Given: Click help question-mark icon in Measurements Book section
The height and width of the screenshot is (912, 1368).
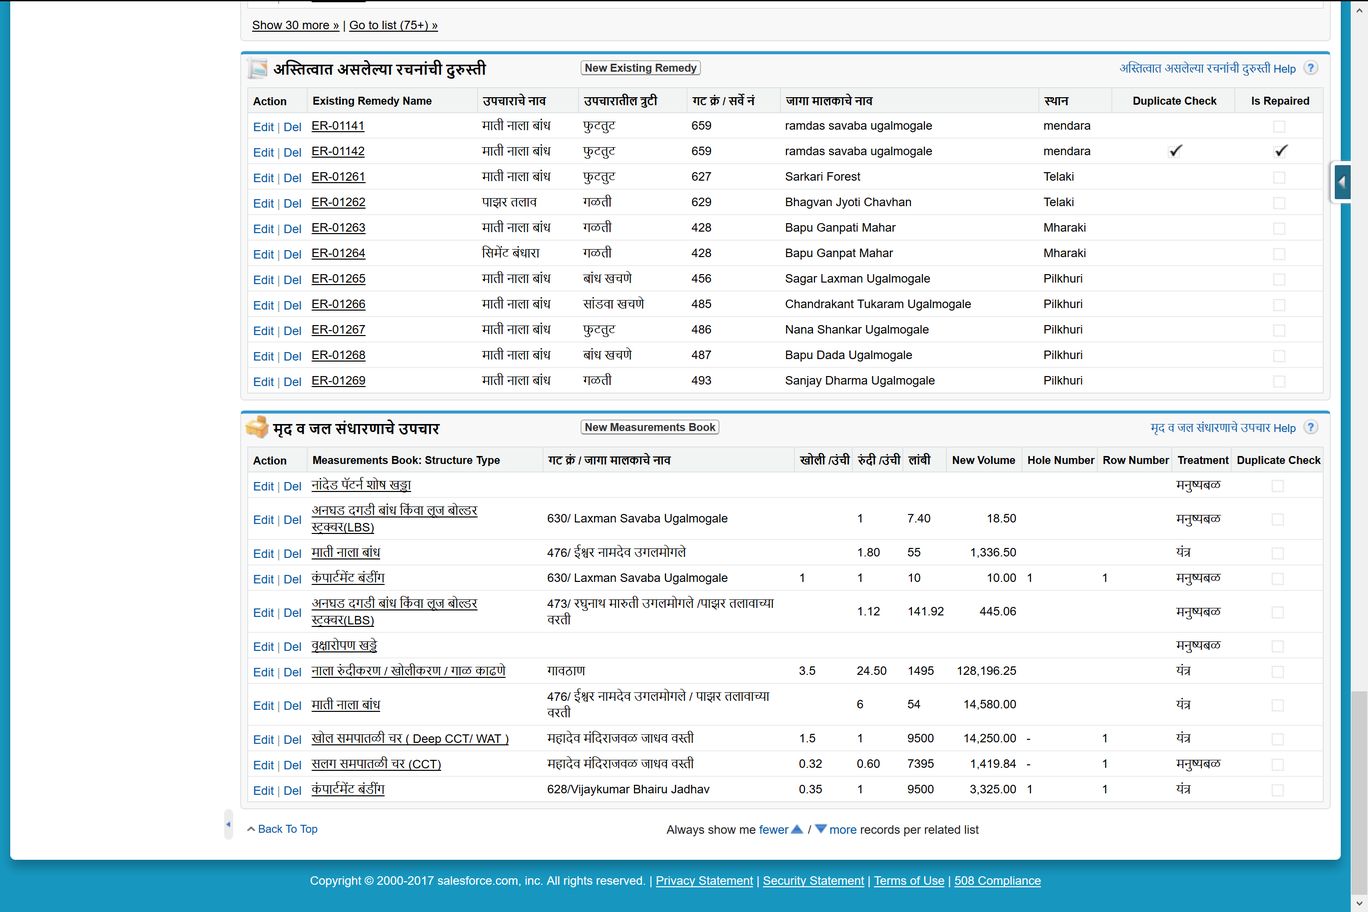Looking at the screenshot, I should pyautogui.click(x=1310, y=427).
